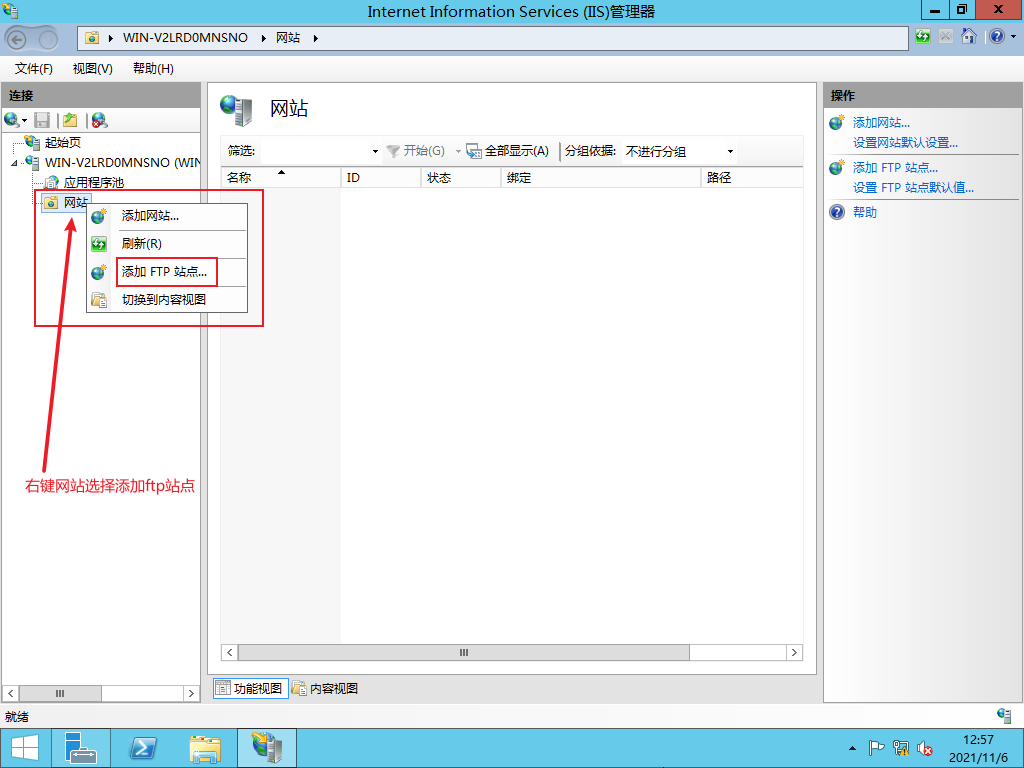The image size is (1024, 768).
Task: Collapse the WIN-V2LRD0MNSNO server node
Action: [x=14, y=163]
